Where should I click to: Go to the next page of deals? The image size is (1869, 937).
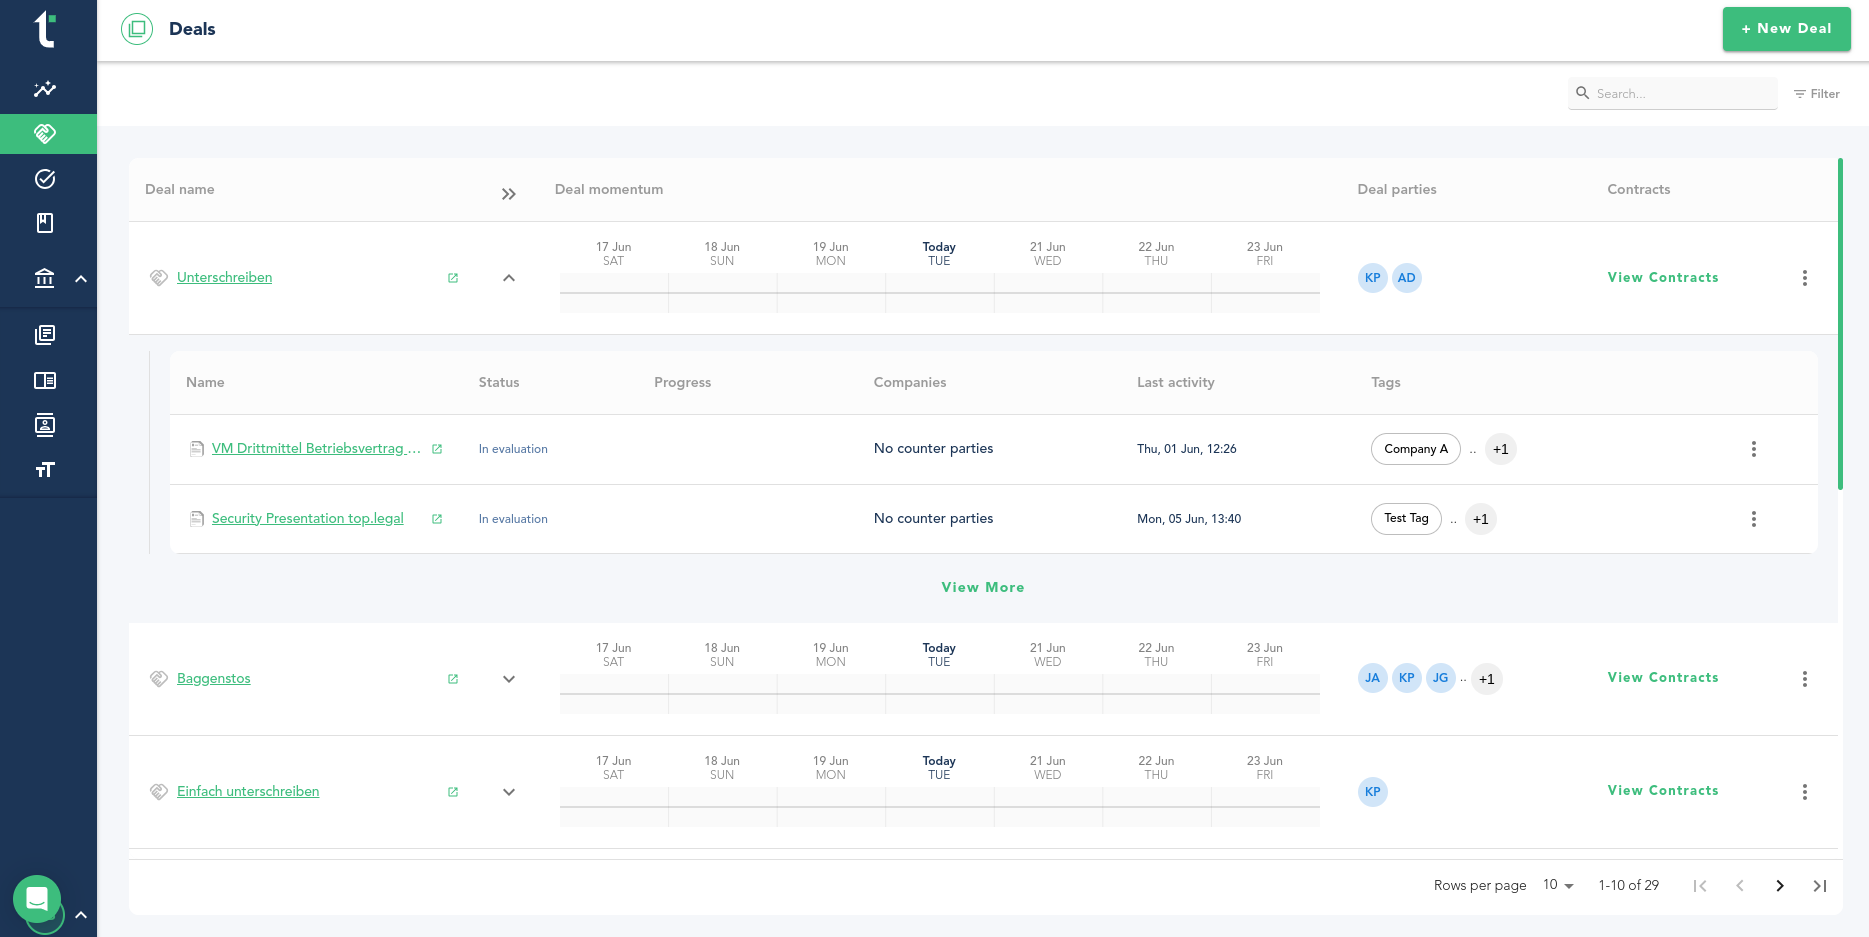point(1780,885)
